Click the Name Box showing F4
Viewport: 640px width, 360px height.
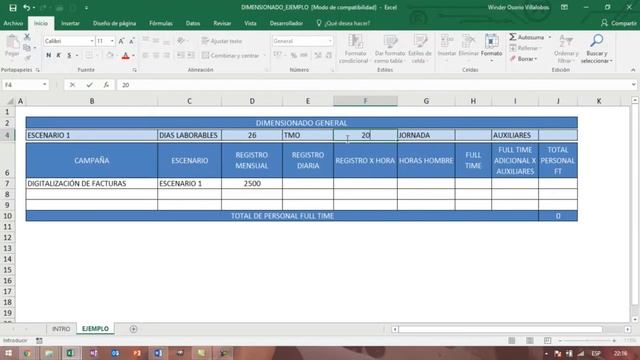22,84
